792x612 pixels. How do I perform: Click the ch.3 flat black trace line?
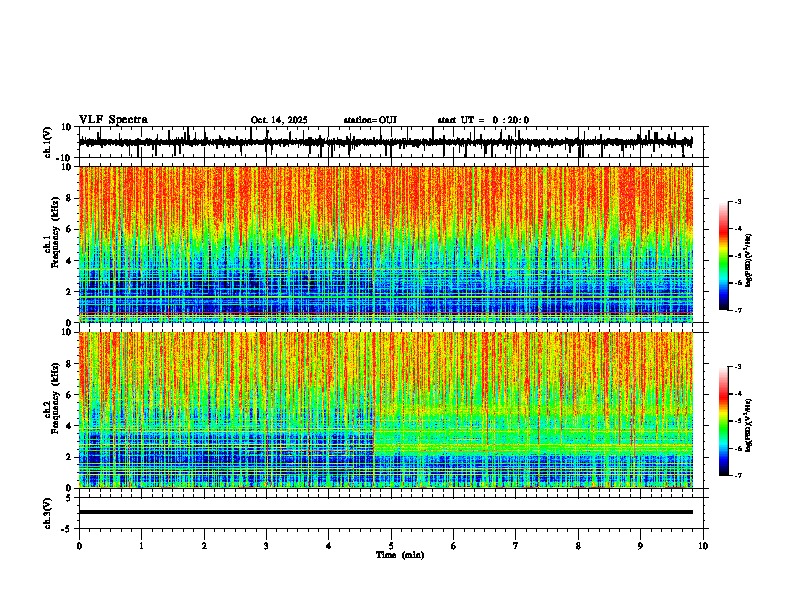[x=385, y=512]
